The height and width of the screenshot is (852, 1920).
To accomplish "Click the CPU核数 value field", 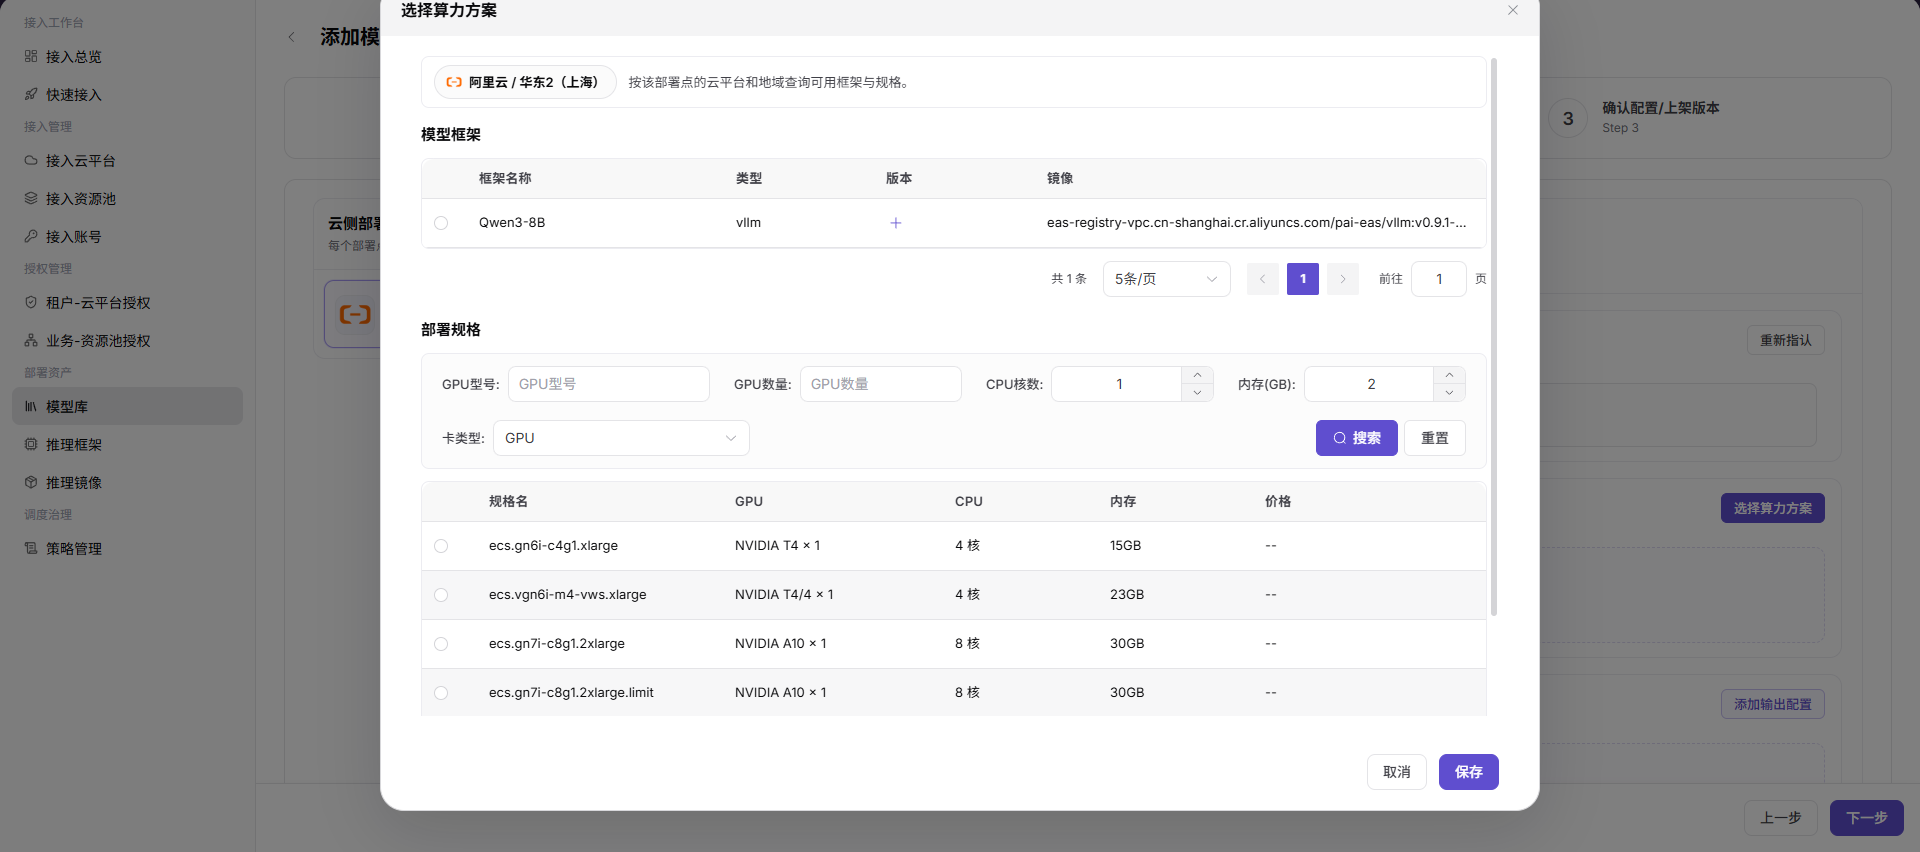I will 1118,384.
